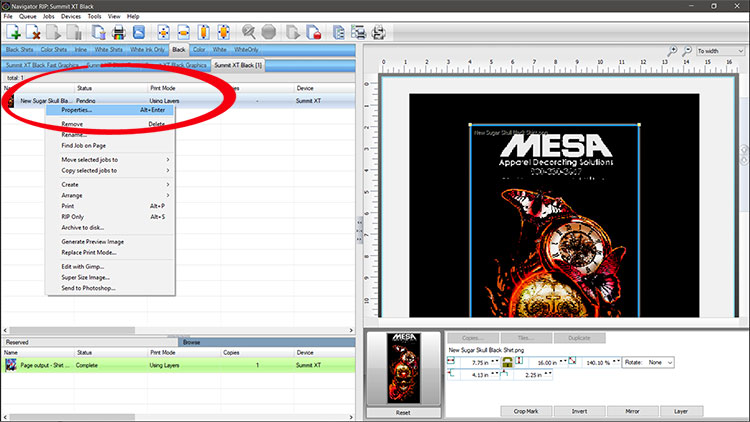The width and height of the screenshot is (750, 422).
Task: Click the job preview thumbnail
Action: (404, 368)
